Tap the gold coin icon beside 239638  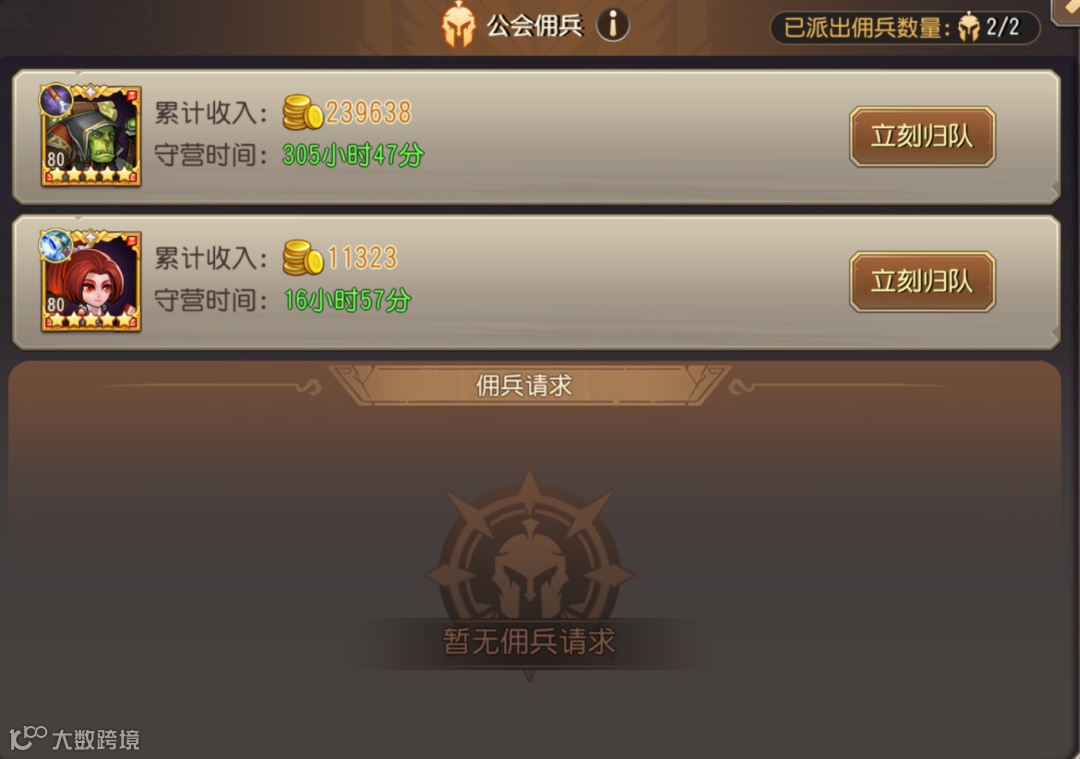(302, 112)
